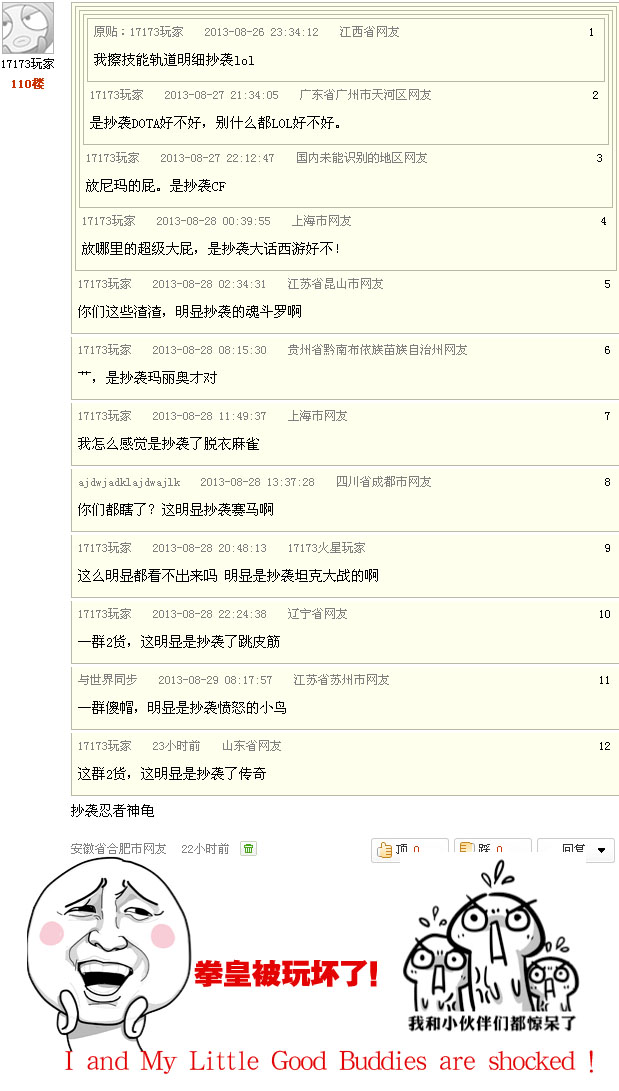Click the original post 我擦技能轨道明细抄袭lol
The height and width of the screenshot is (1091, 619).
pyautogui.click(x=174, y=60)
